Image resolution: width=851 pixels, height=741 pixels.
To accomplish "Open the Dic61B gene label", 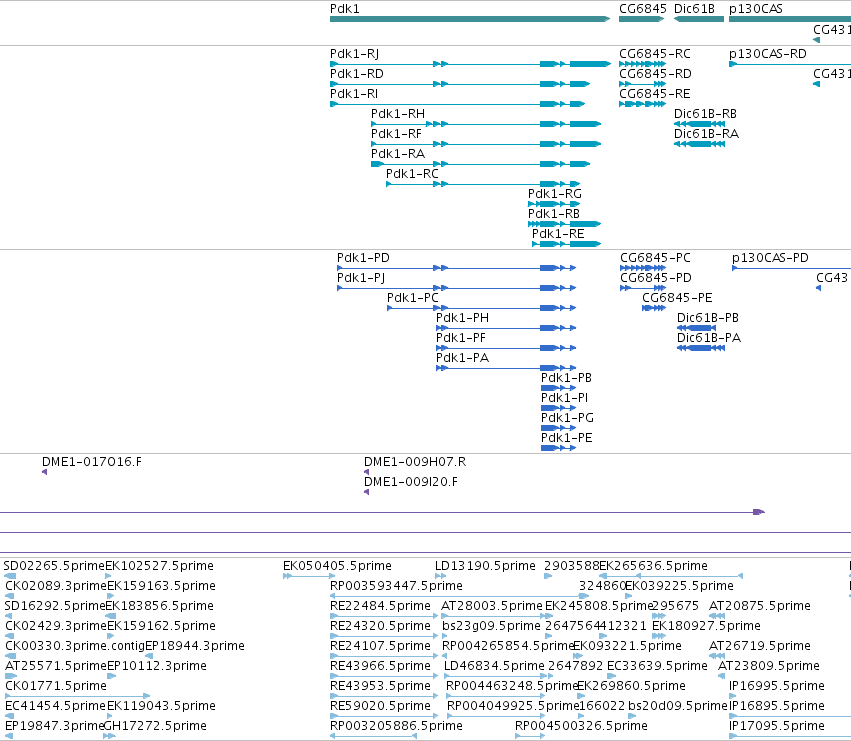I will (694, 9).
